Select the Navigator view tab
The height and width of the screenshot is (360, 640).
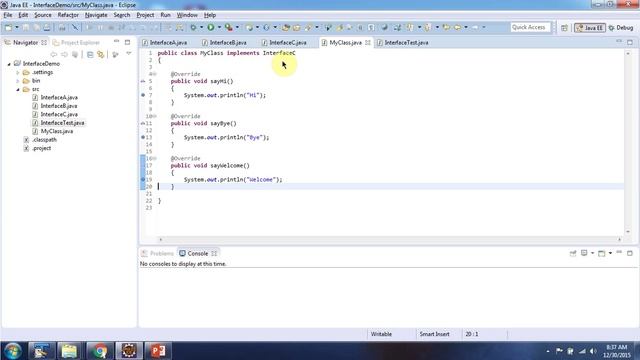pos(25,42)
